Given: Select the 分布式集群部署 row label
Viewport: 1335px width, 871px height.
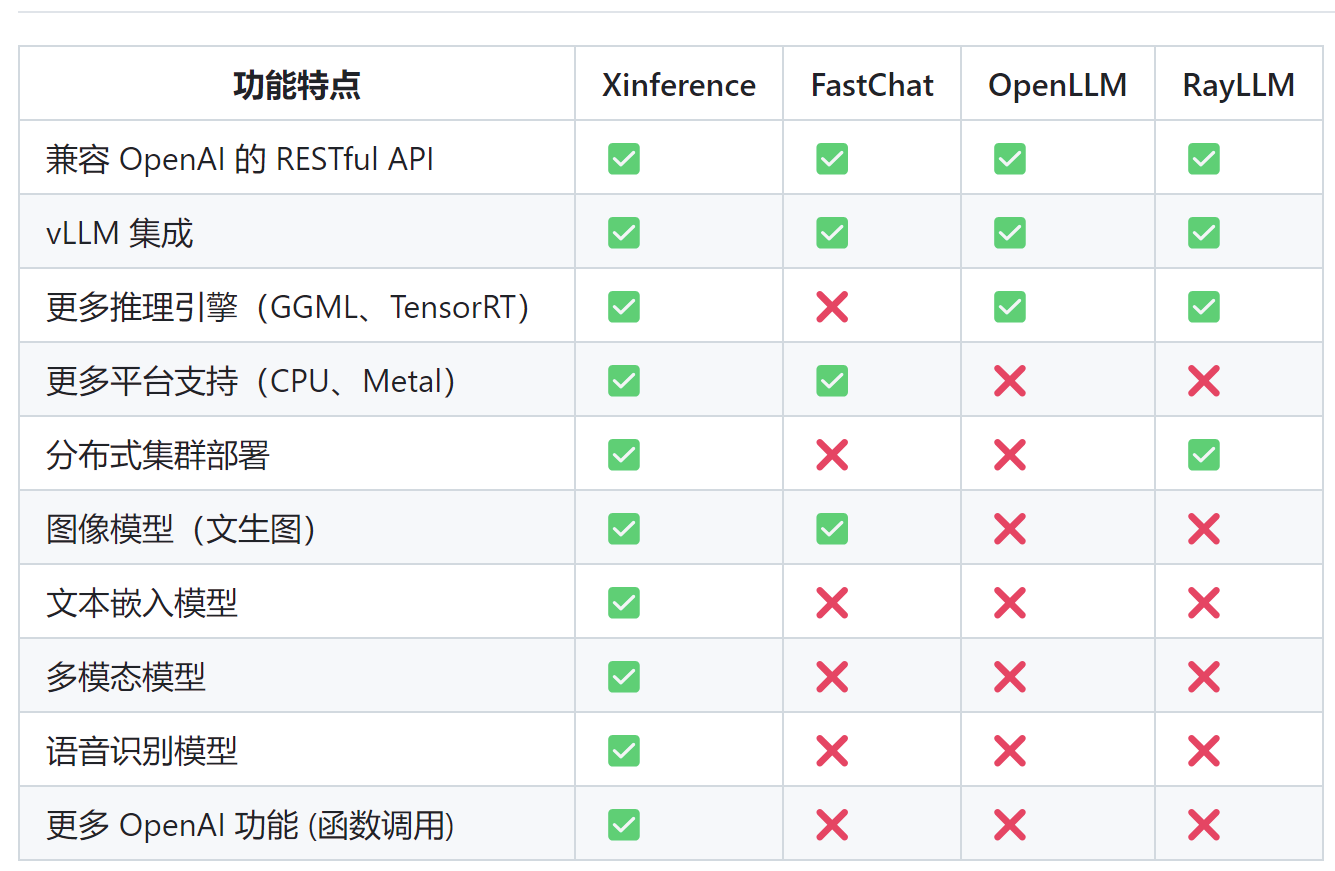Looking at the screenshot, I should 158,455.
